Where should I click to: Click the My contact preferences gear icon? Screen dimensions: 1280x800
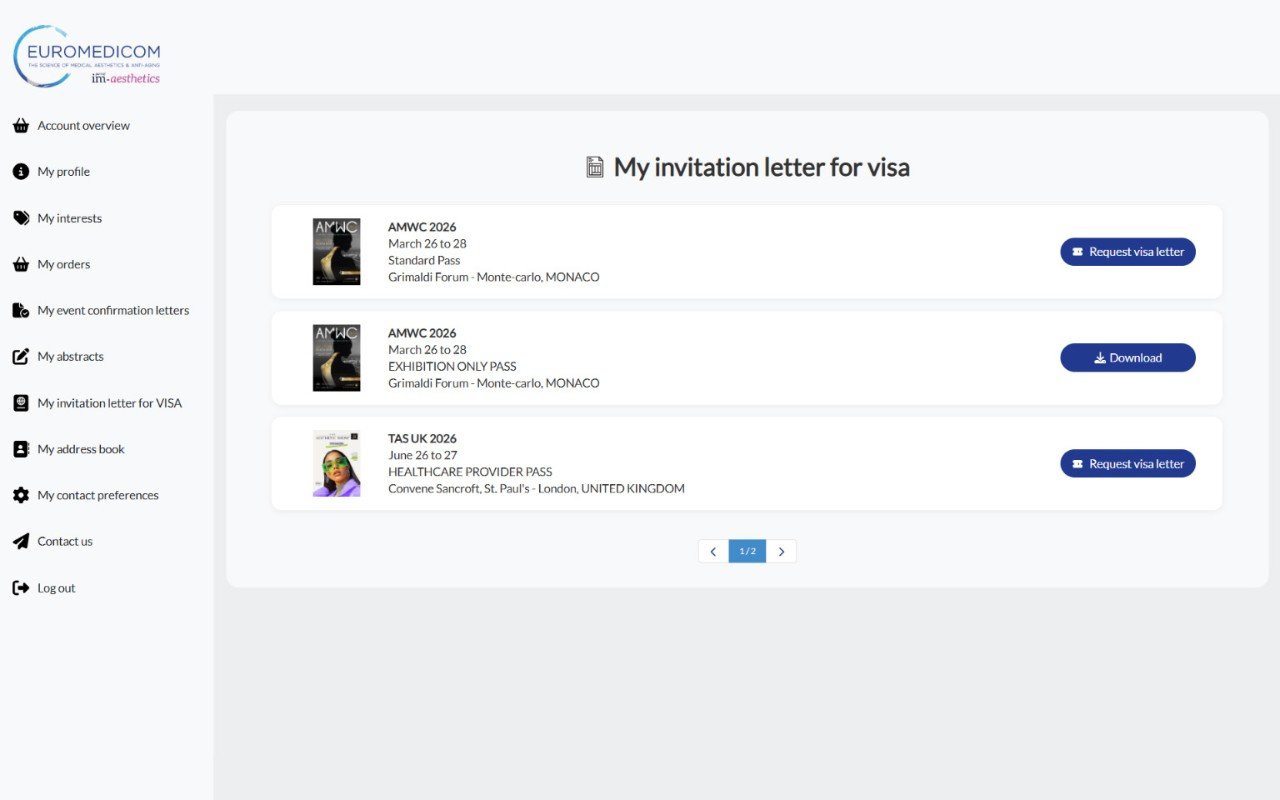(x=20, y=495)
